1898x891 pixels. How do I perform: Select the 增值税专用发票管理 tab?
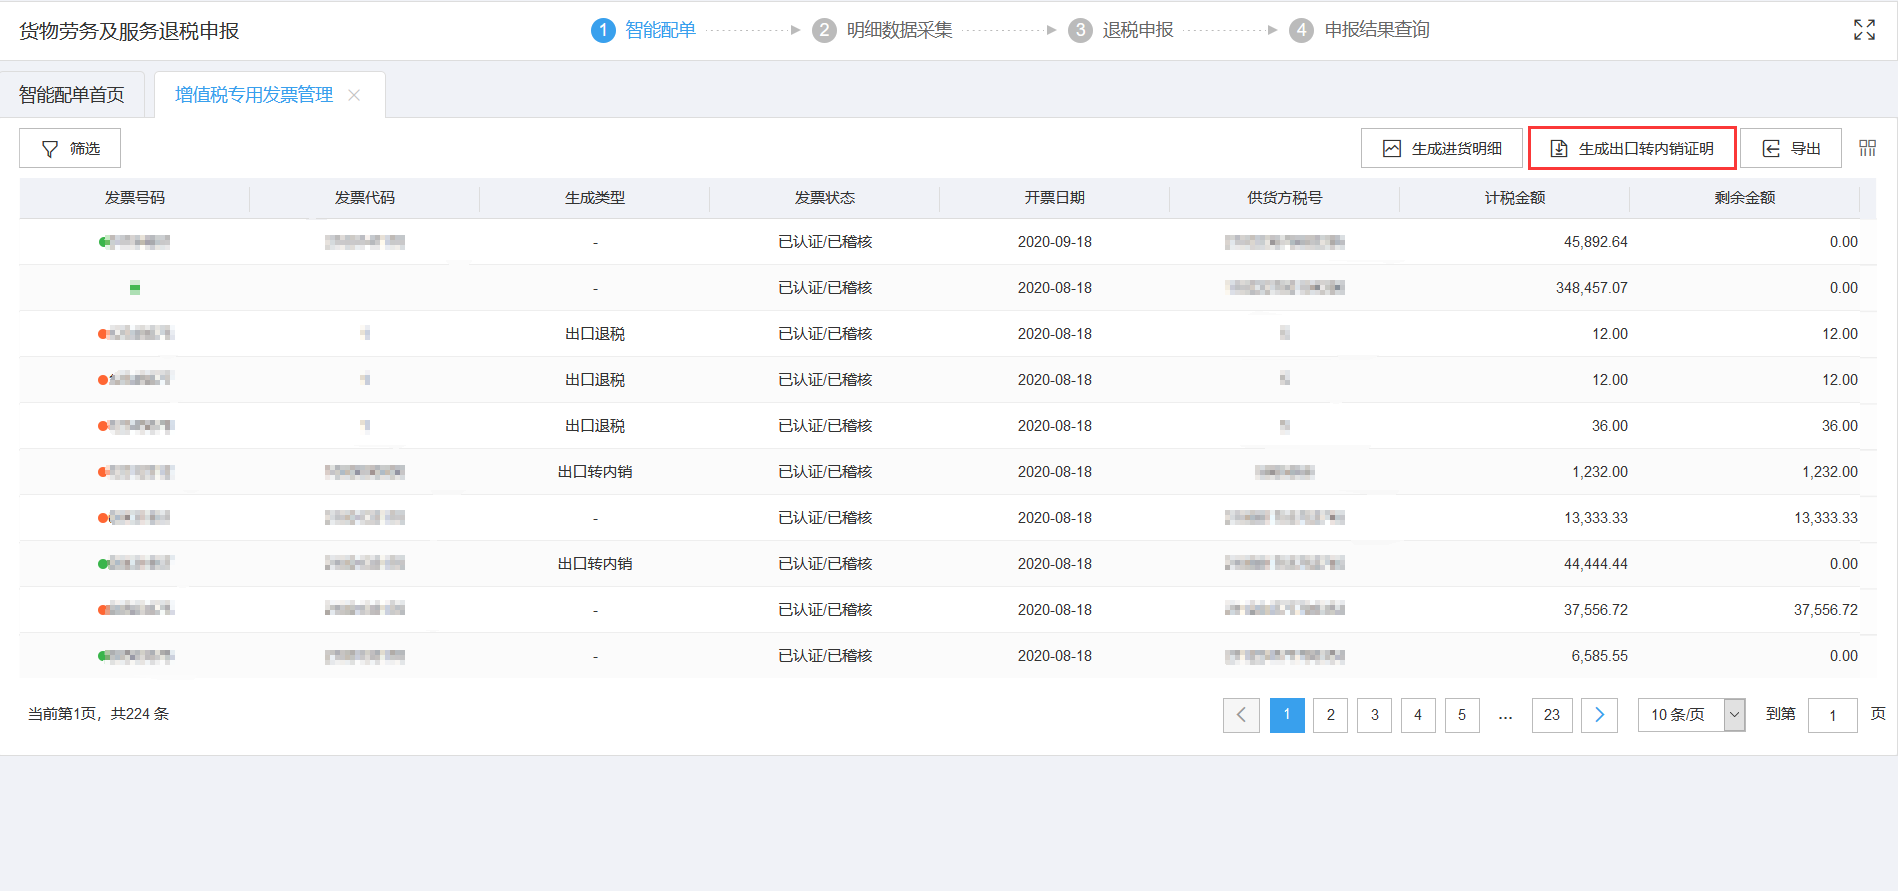pos(254,95)
